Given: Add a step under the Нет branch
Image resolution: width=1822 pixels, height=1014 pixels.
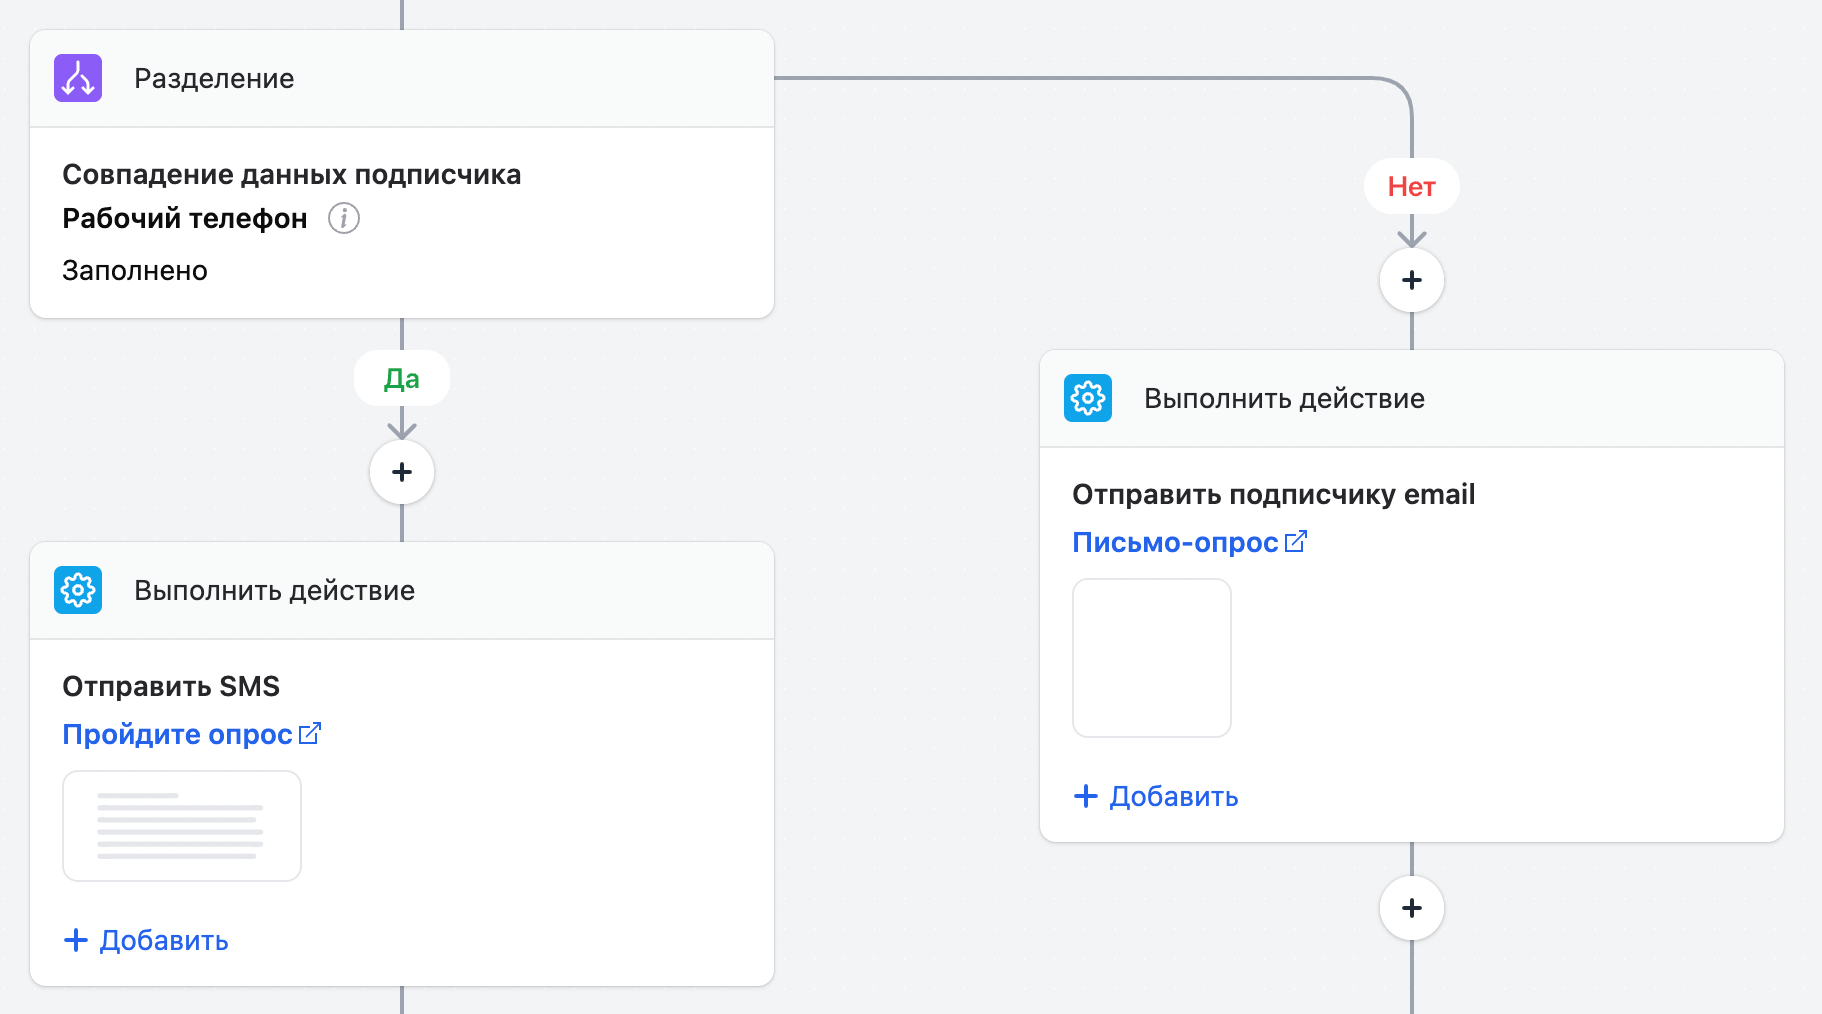Looking at the screenshot, I should pyautogui.click(x=1411, y=280).
